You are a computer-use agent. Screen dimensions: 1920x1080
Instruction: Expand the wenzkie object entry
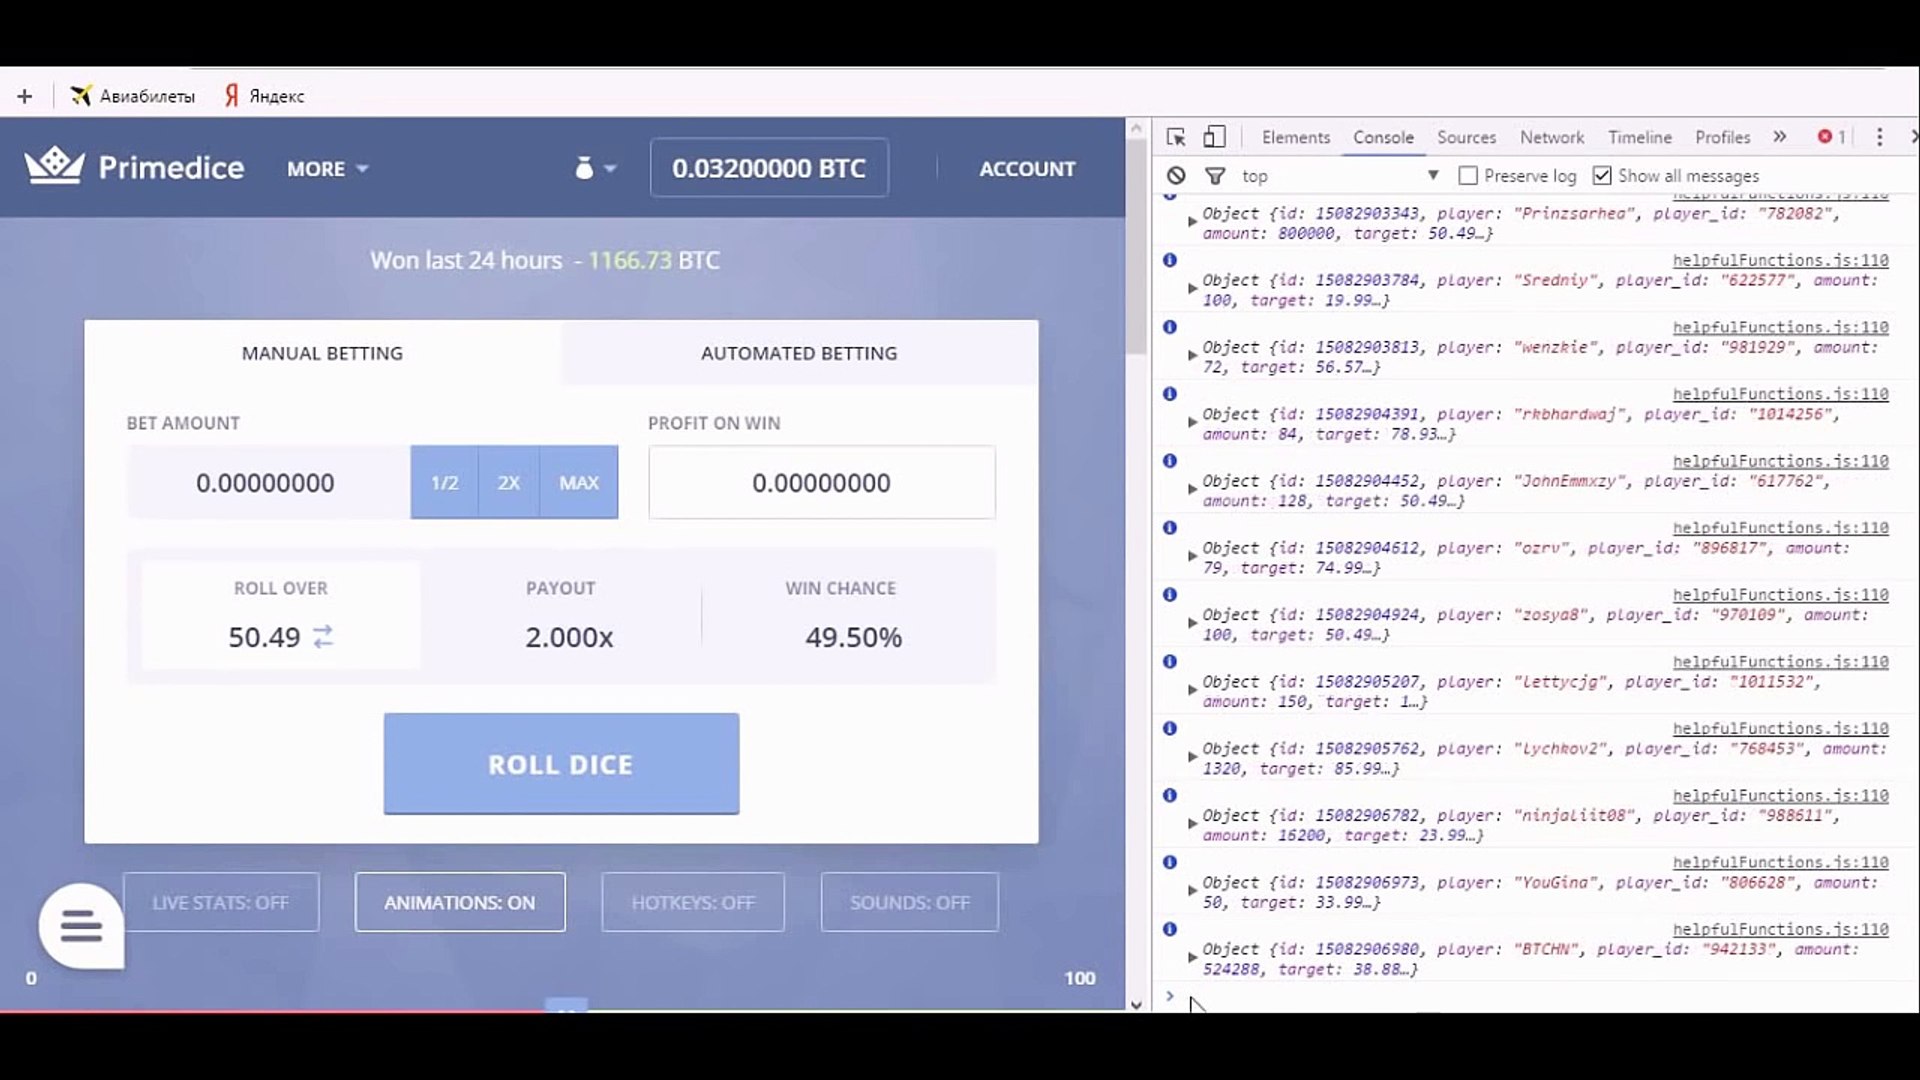click(x=1192, y=355)
